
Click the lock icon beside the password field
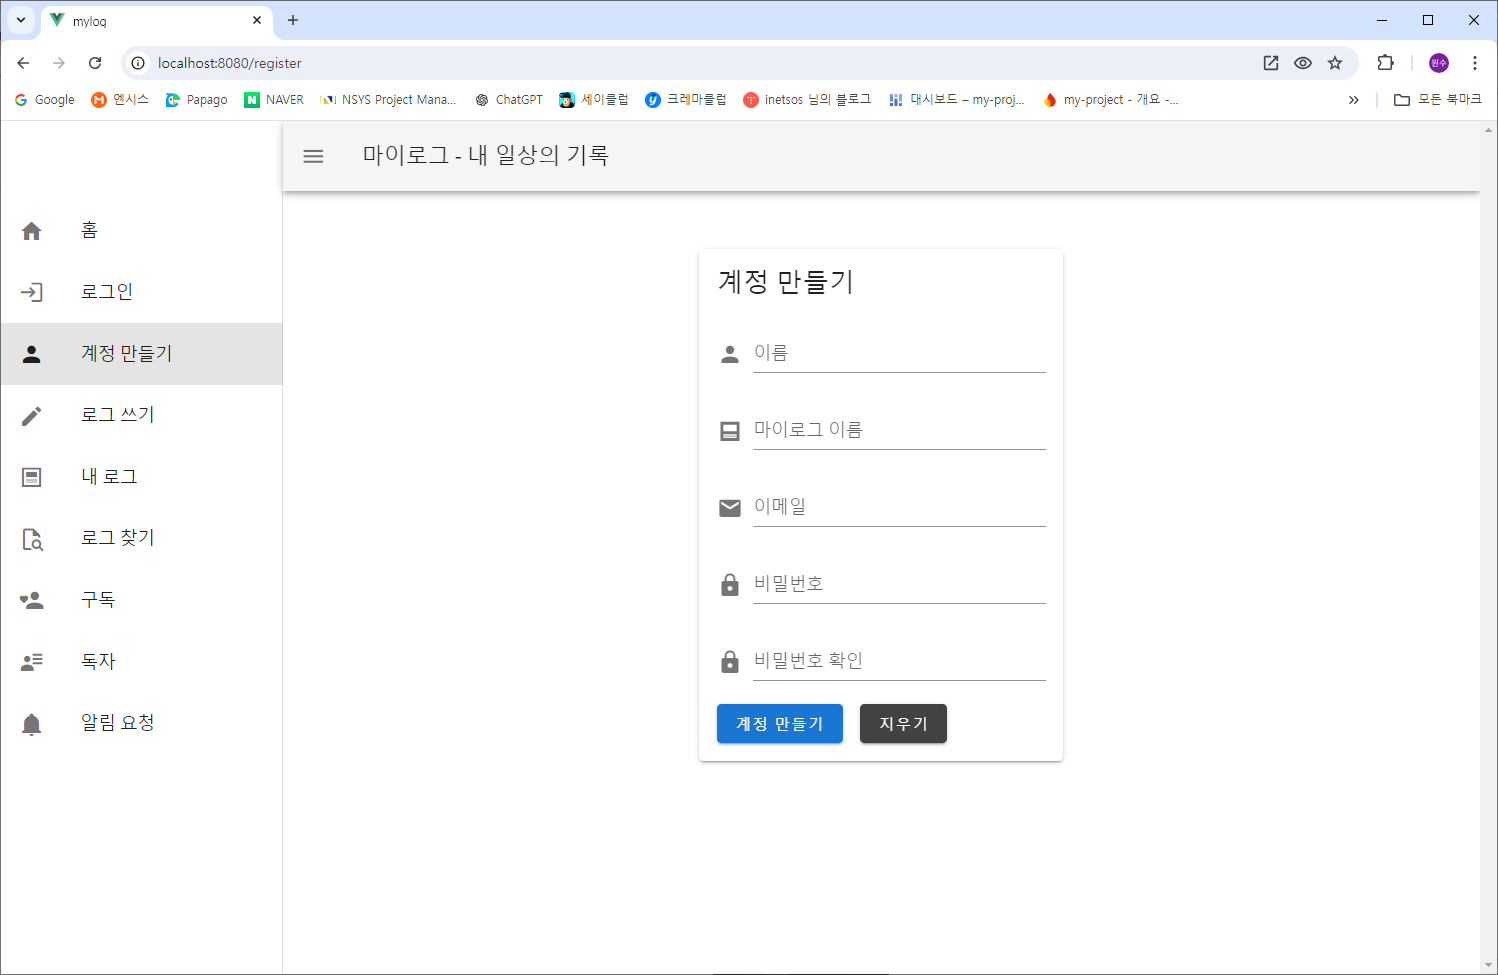pyautogui.click(x=729, y=584)
